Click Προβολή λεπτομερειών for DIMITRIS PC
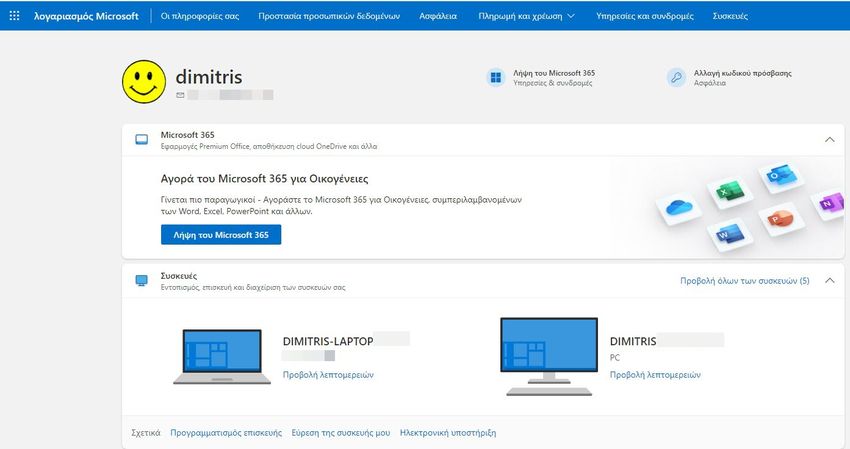Image resolution: width=850 pixels, height=449 pixels. click(655, 375)
